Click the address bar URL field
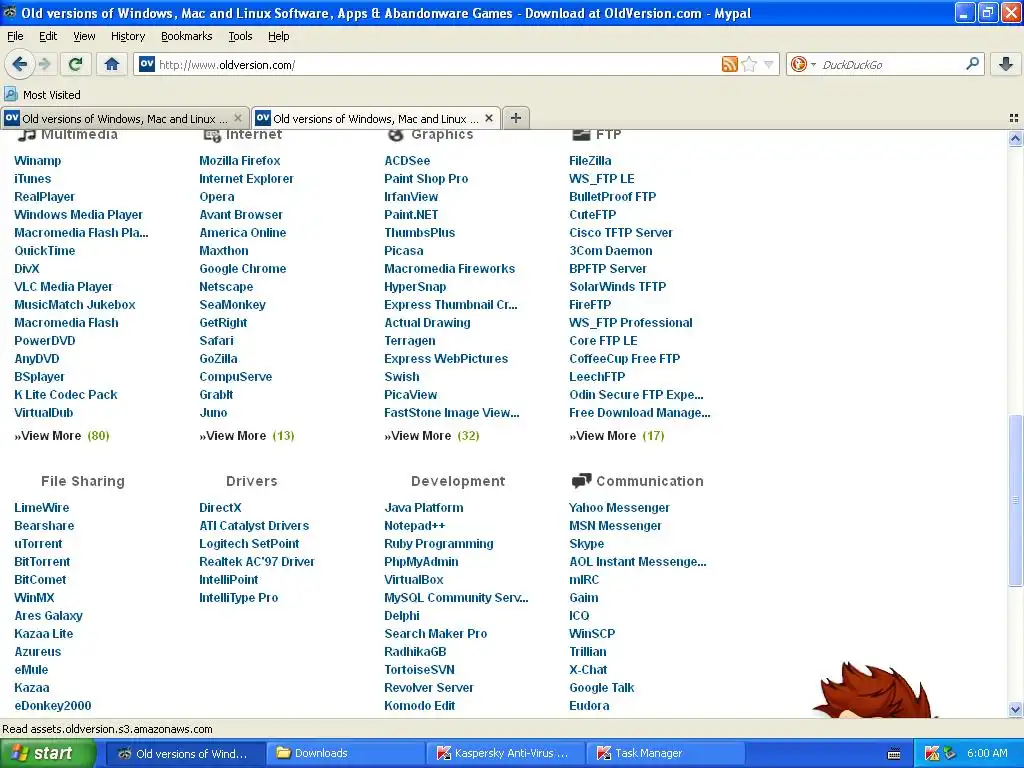The width and height of the screenshot is (1024, 768). 438,65
